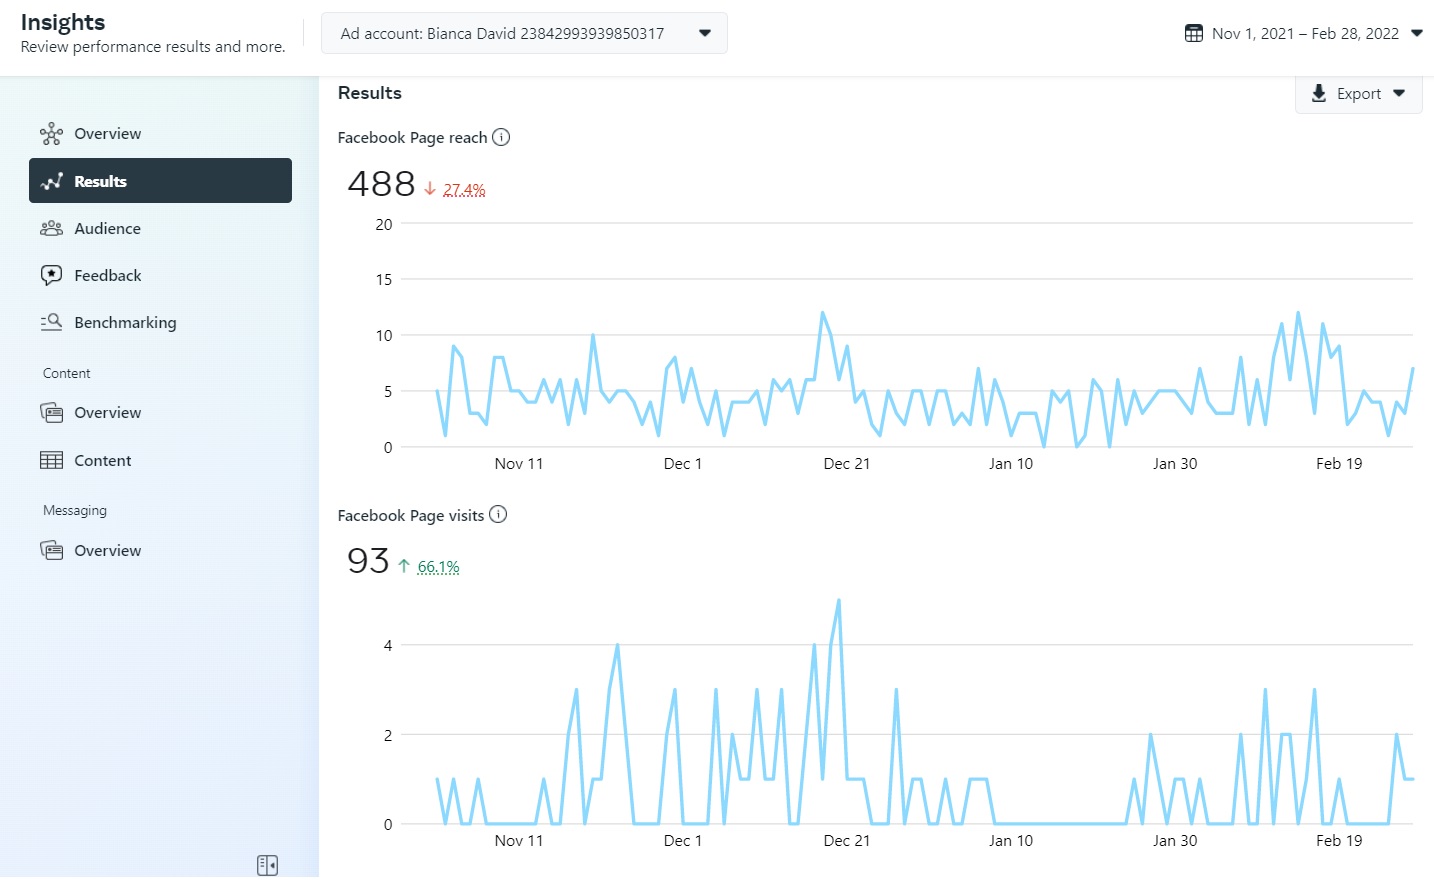Show info for Facebook Page visits
The width and height of the screenshot is (1434, 884).
[x=498, y=515]
